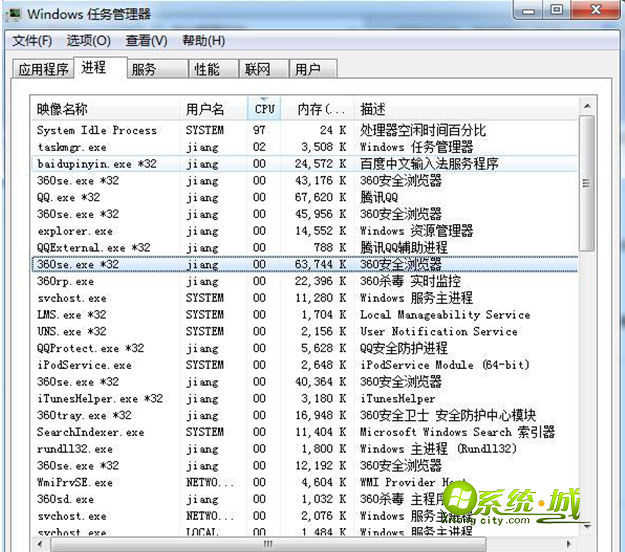Sort by CPU column header
This screenshot has width=625, height=552.
[x=264, y=108]
